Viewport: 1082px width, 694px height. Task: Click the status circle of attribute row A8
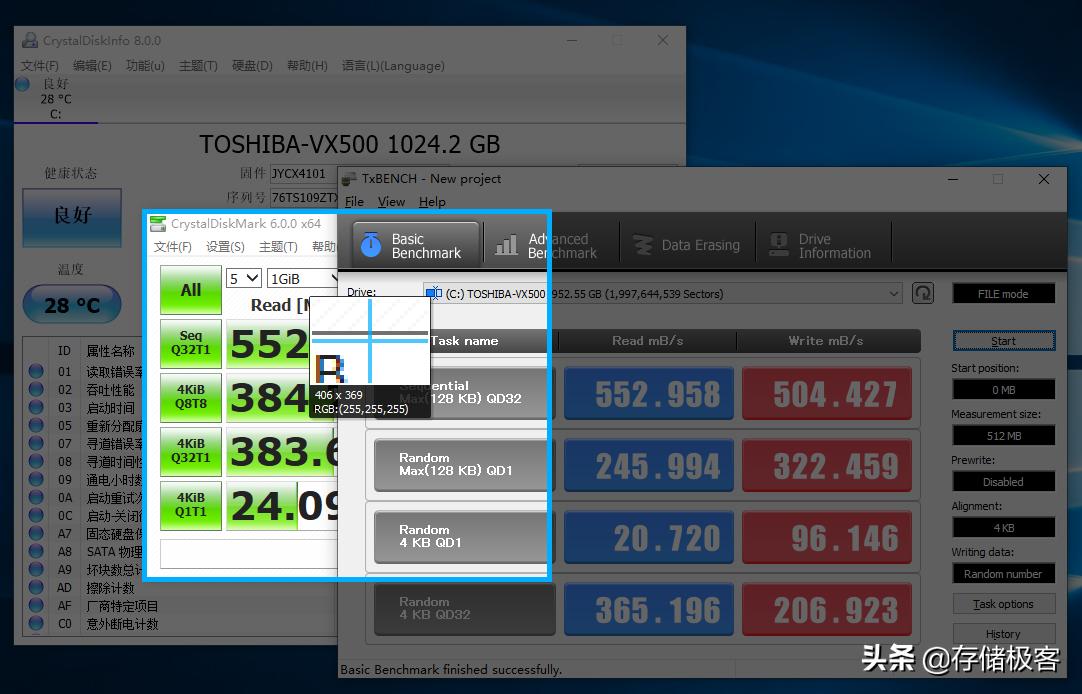[x=36, y=551]
